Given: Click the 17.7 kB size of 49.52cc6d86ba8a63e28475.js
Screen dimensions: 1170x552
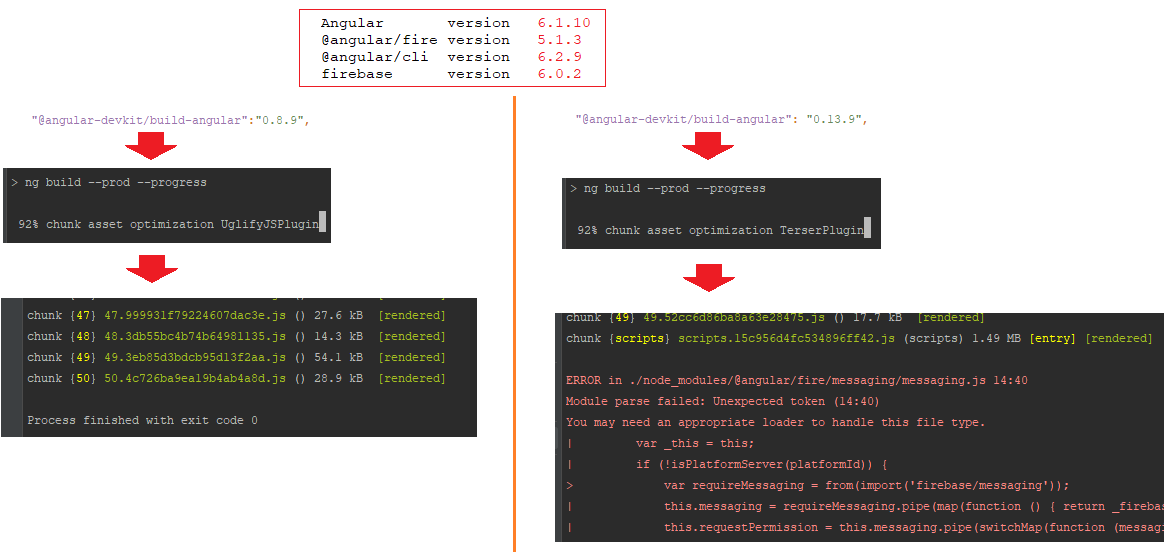Looking at the screenshot, I should [879, 318].
